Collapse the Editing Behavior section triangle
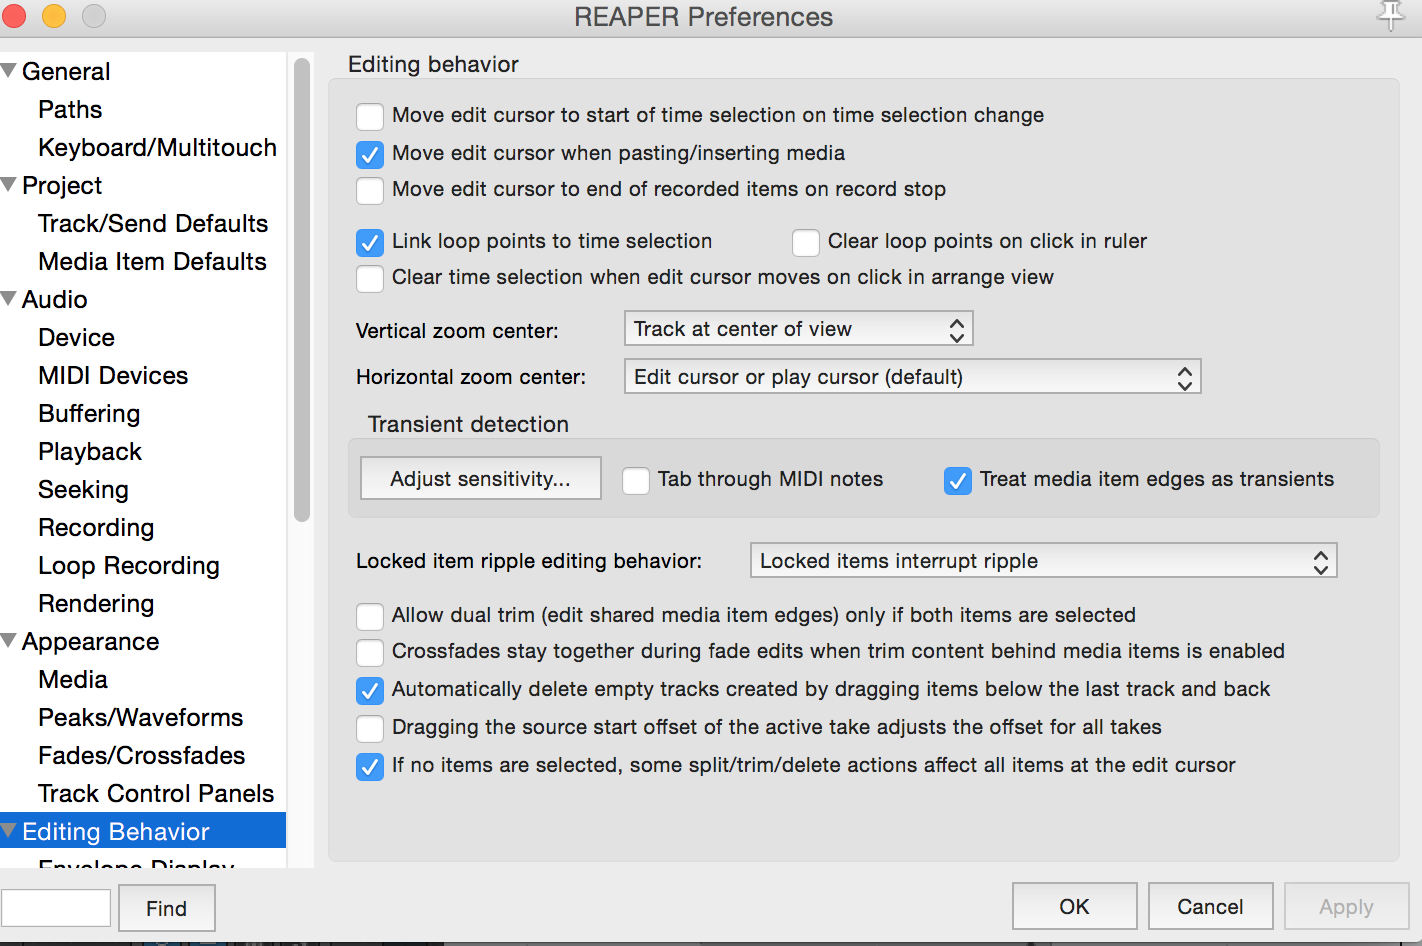This screenshot has height=946, width=1422. coord(9,831)
